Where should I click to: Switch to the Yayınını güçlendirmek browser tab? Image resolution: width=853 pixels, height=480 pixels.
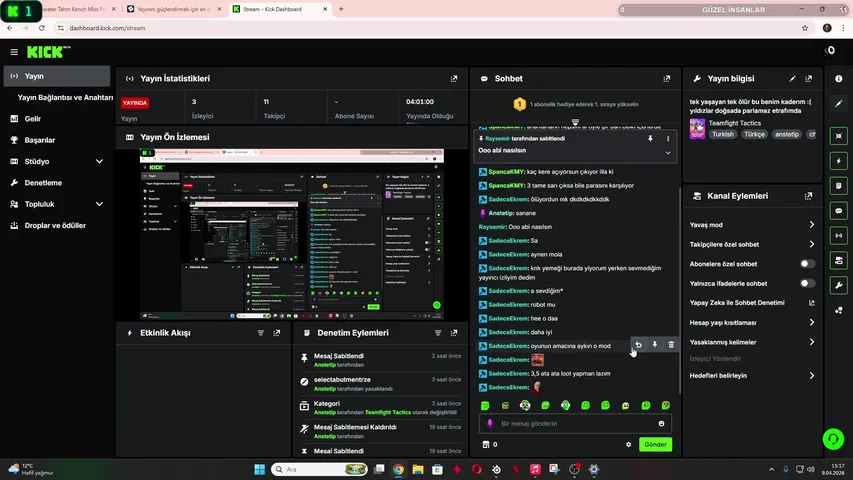tap(174, 9)
